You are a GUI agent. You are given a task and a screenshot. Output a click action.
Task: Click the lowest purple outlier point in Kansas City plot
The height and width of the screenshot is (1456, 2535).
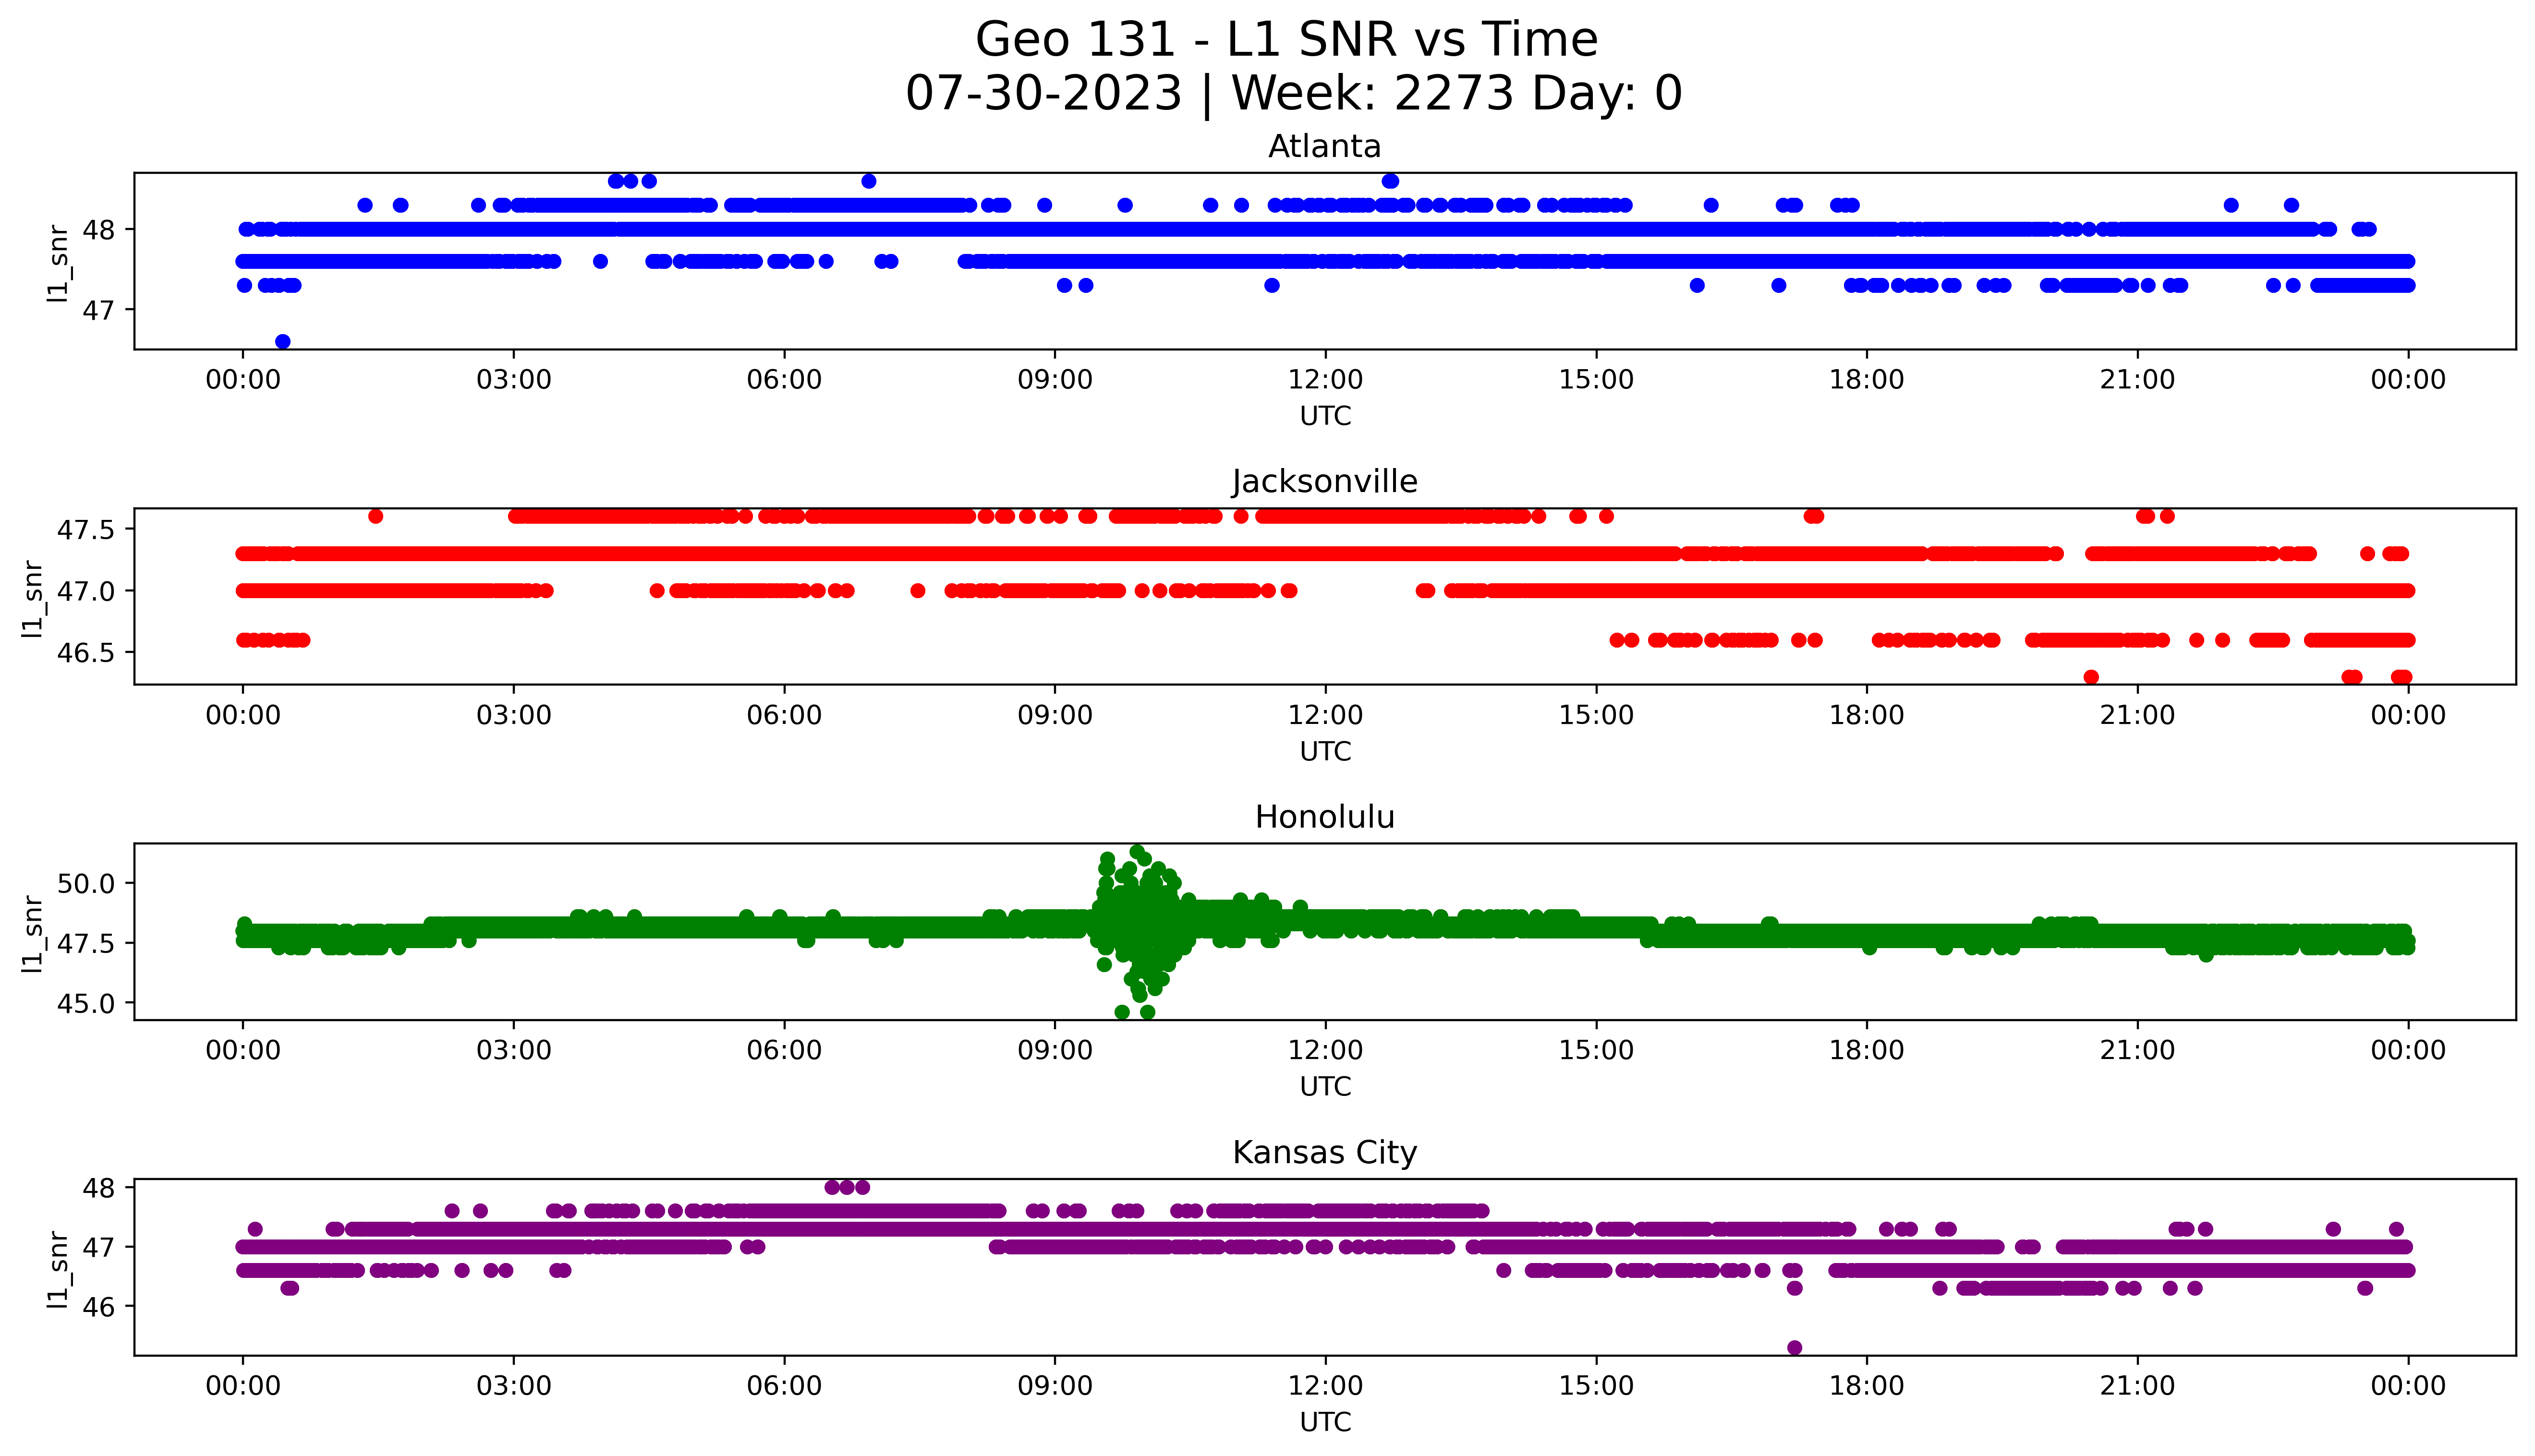1795,1348
